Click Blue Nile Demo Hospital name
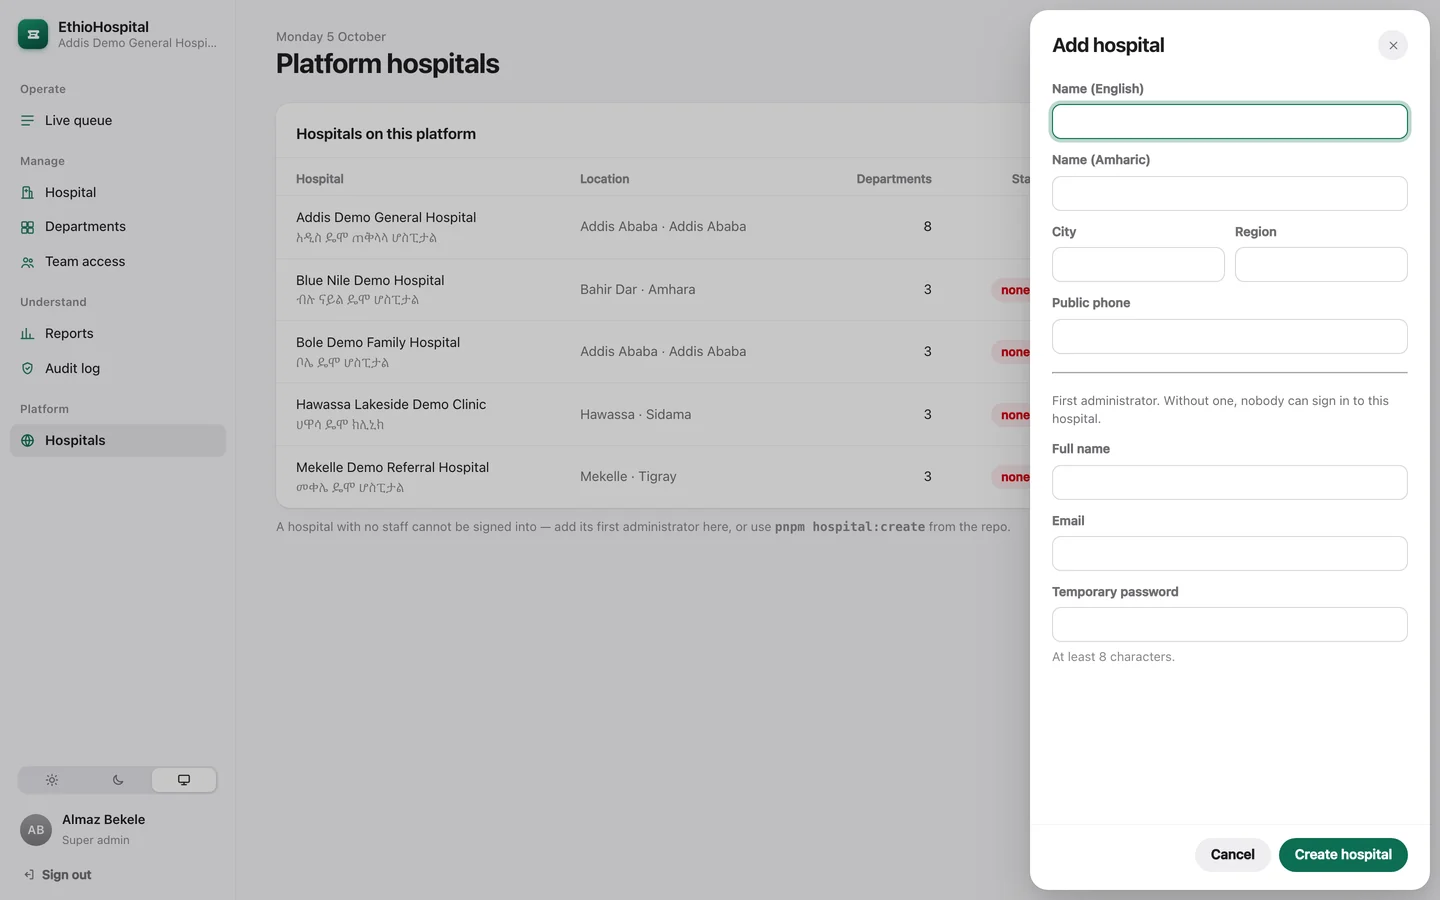The width and height of the screenshot is (1440, 900). click(370, 281)
